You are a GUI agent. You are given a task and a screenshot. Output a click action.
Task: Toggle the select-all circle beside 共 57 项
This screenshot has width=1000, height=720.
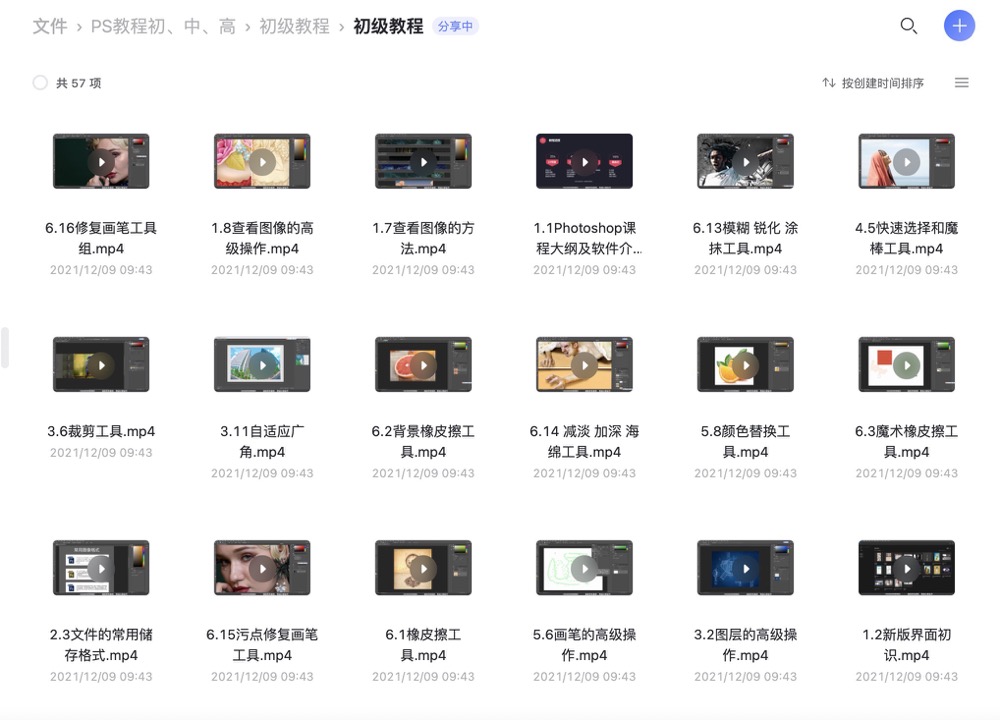coord(40,83)
